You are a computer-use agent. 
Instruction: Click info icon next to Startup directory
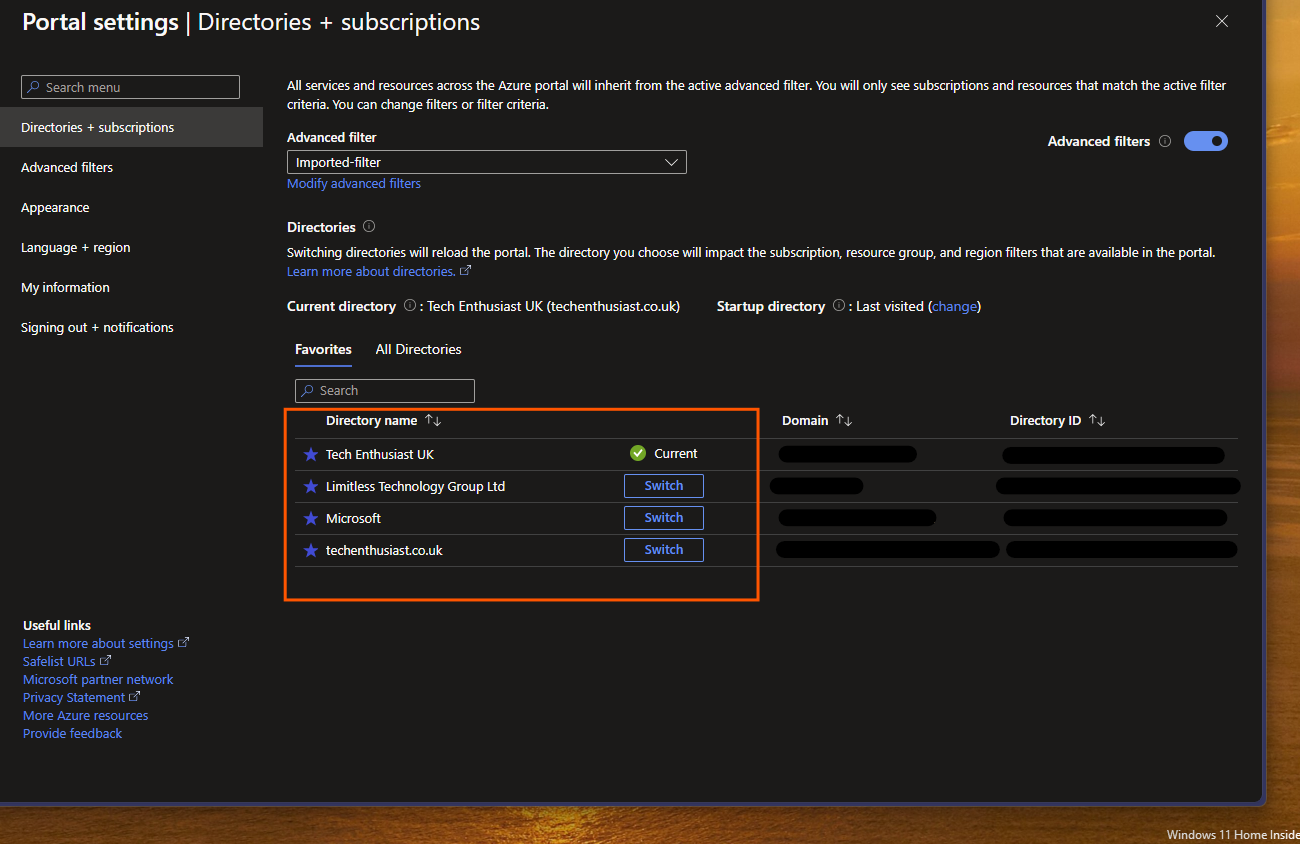pos(838,306)
